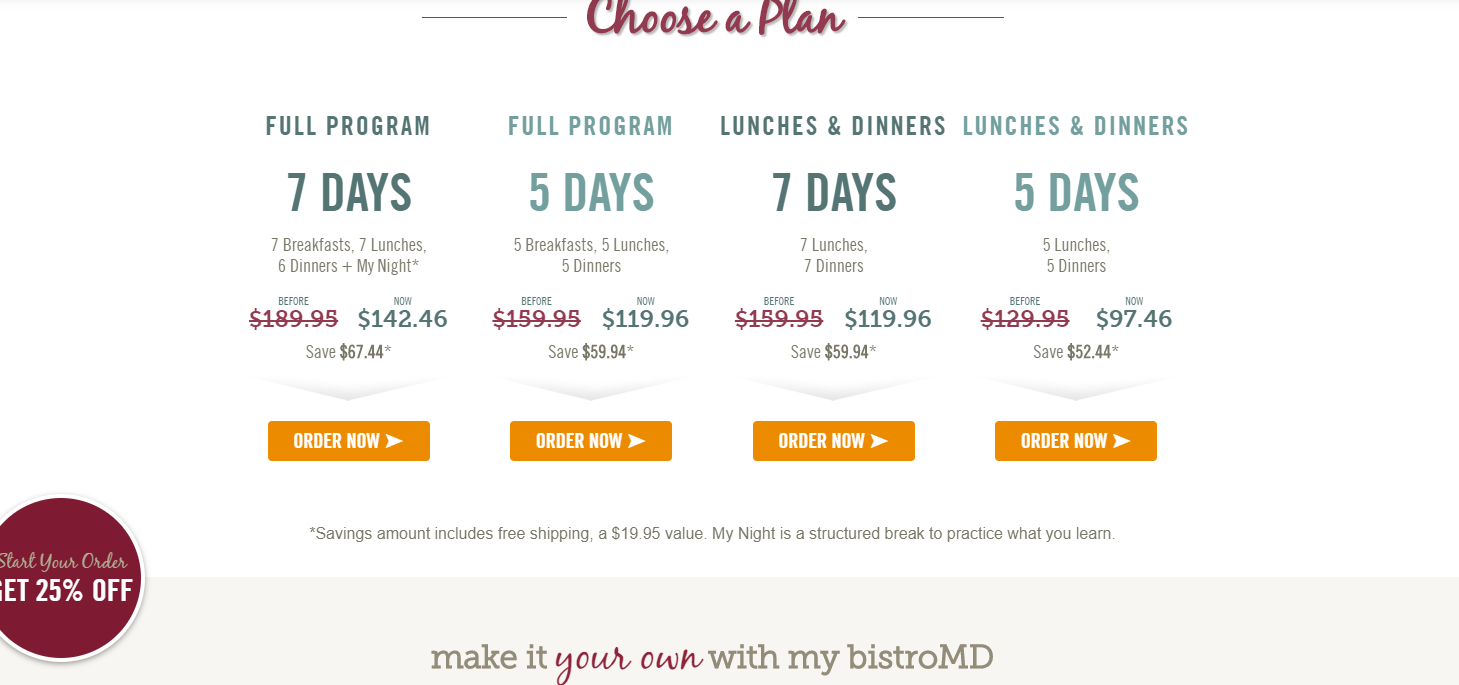1459x685 pixels.
Task: Click the crossed-out $129.95 before price
Action: click(1025, 319)
